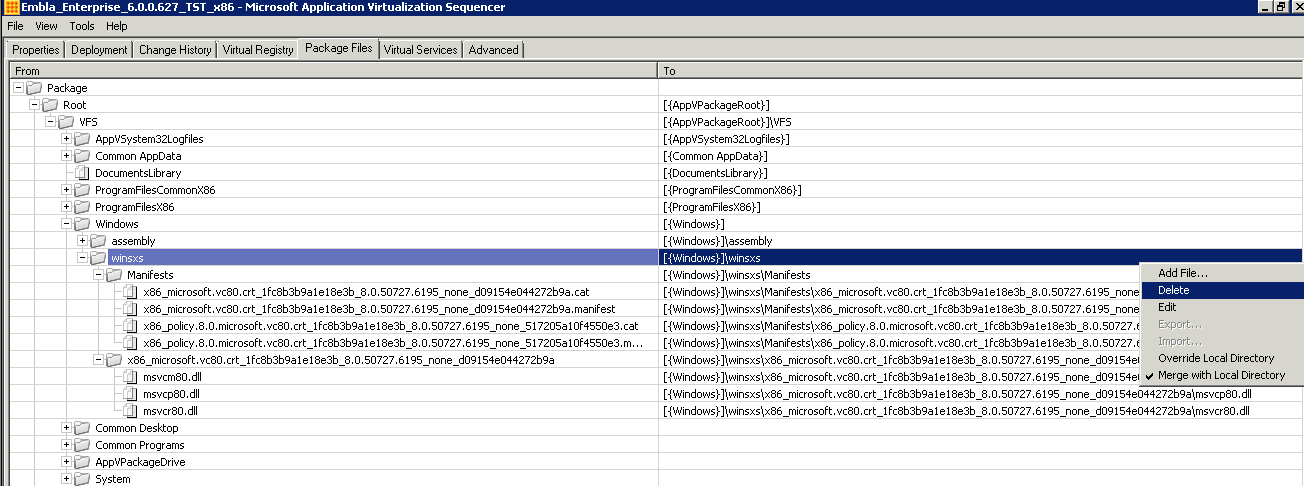Click the winsxs folder icon
Screen dimensions: 1304x486
[98, 258]
